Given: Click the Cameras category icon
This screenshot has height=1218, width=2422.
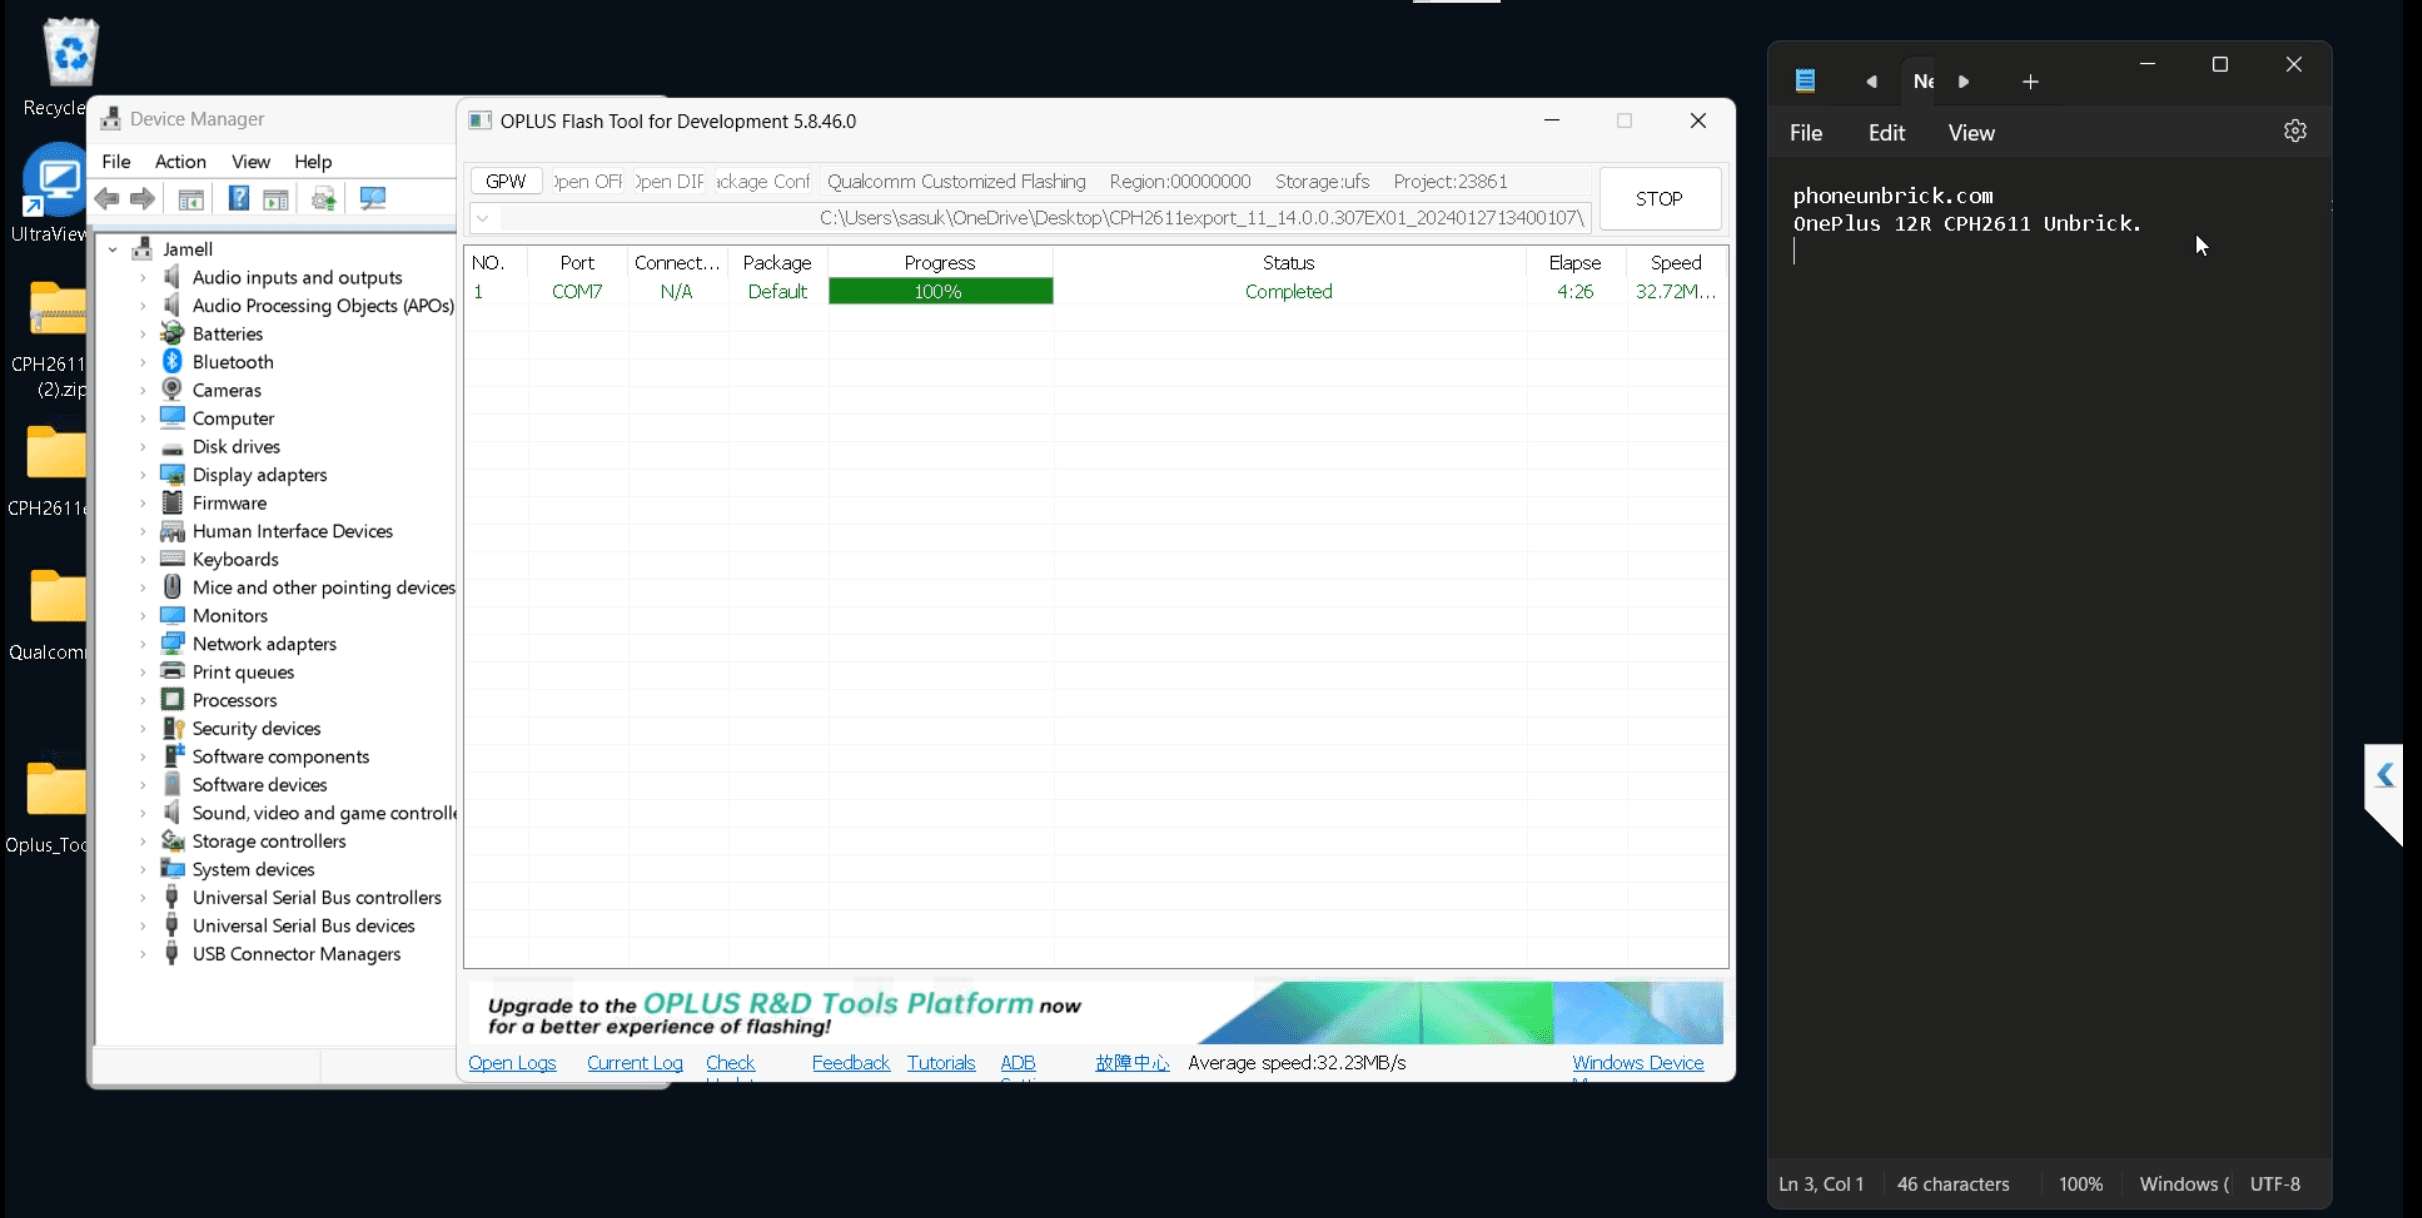Looking at the screenshot, I should [x=172, y=389].
